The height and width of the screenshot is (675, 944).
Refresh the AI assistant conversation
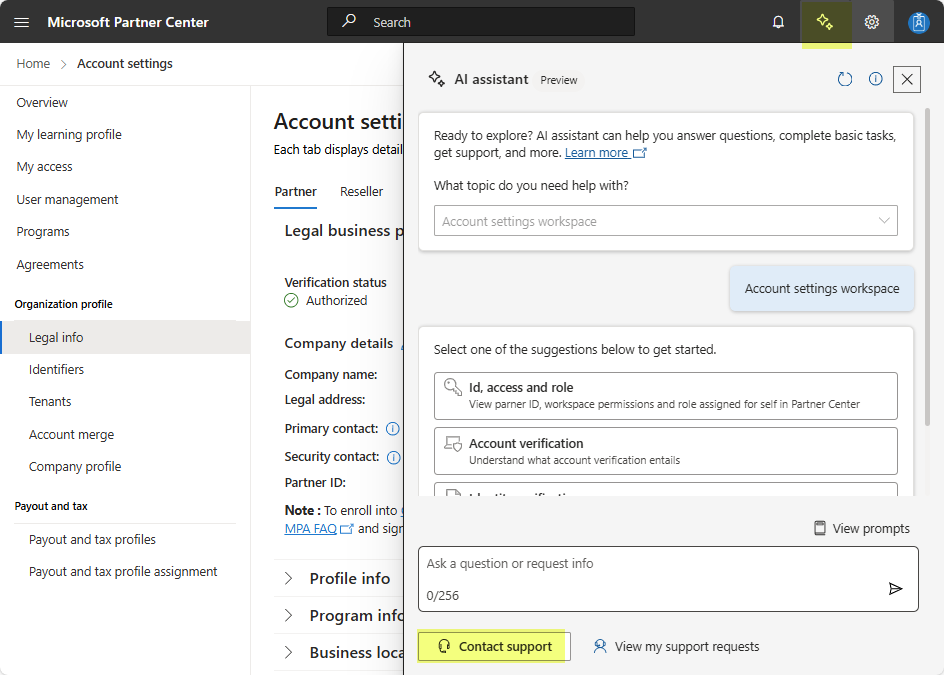pyautogui.click(x=845, y=79)
